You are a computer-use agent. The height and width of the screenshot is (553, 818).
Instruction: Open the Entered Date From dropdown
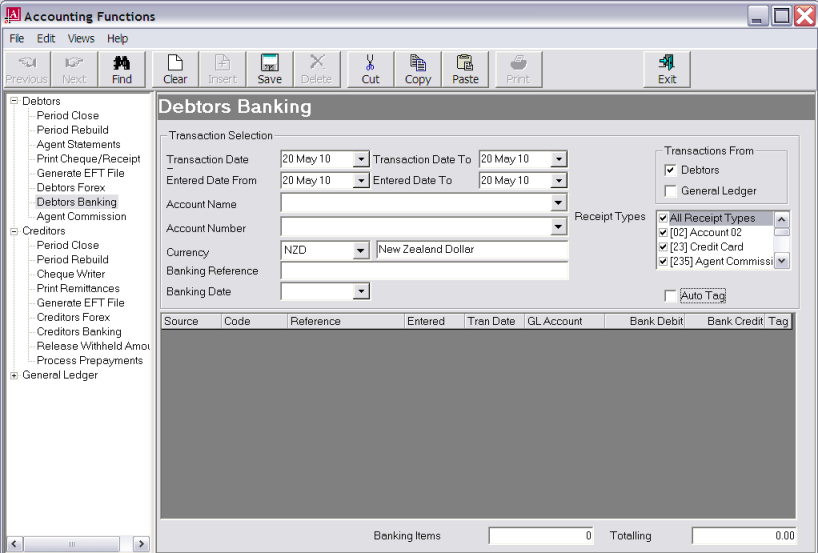[360, 181]
